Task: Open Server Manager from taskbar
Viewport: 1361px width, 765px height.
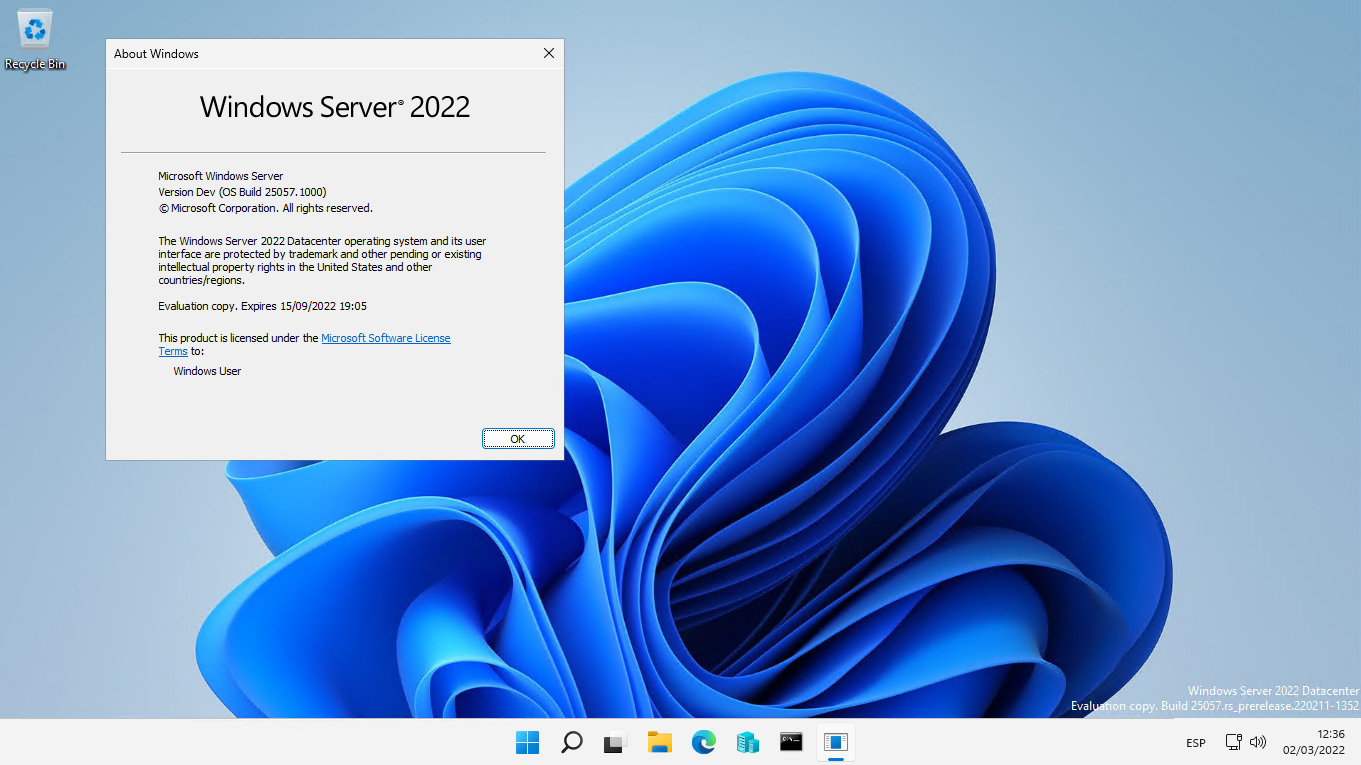Action: (747, 742)
